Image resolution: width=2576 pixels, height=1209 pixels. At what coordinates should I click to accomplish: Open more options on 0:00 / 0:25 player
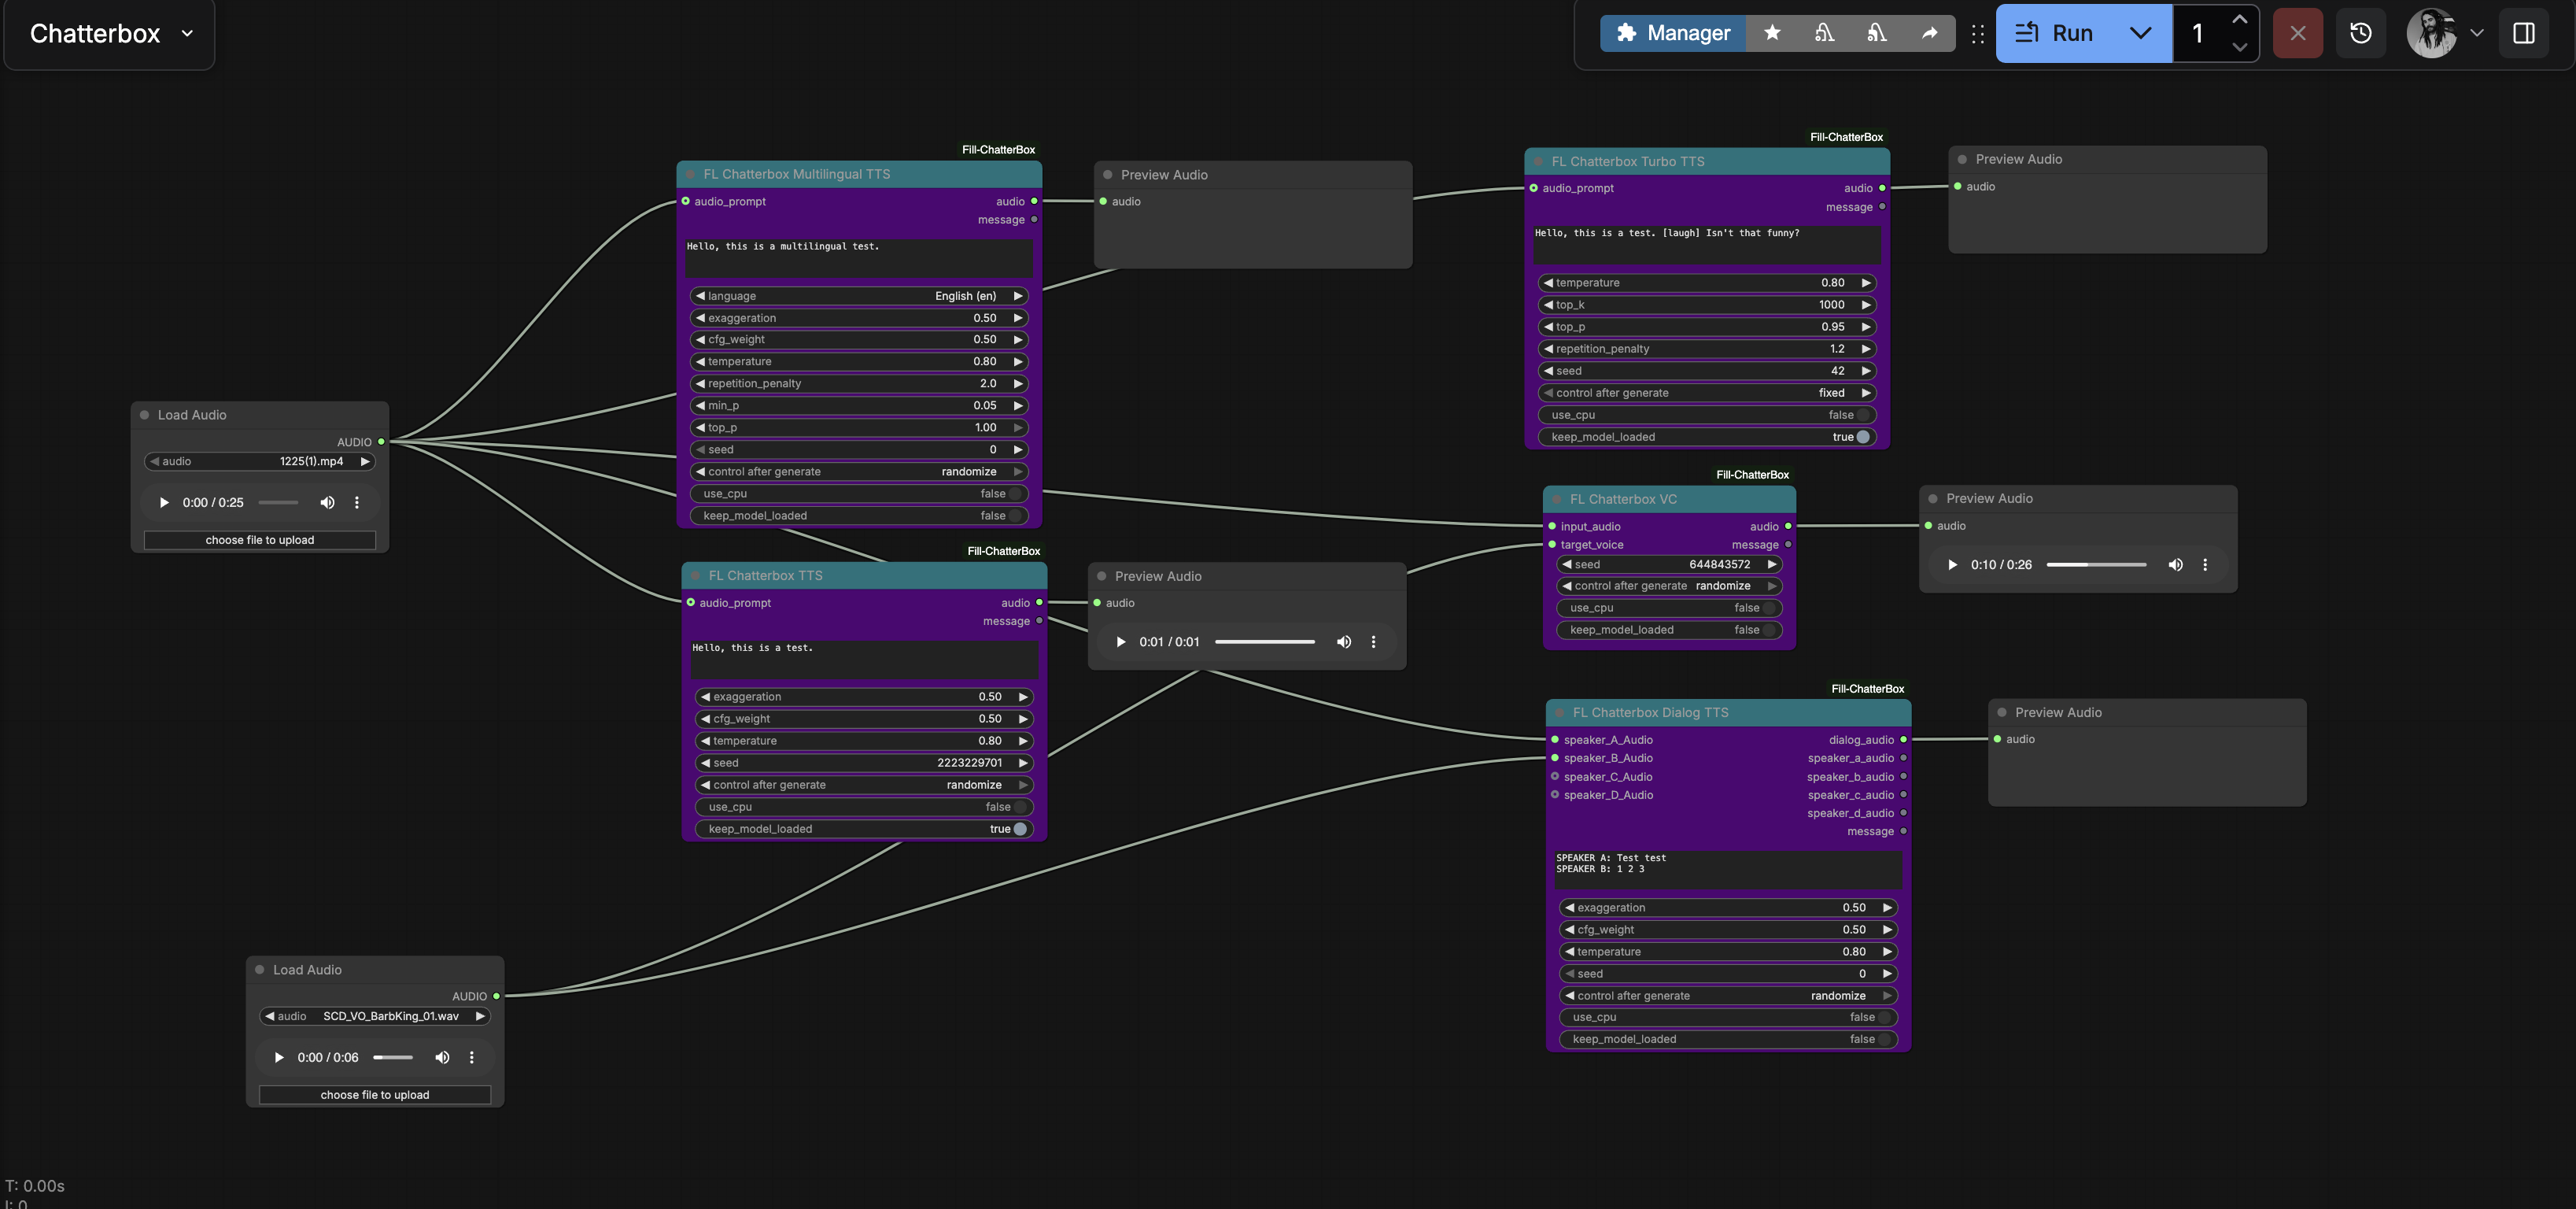(357, 503)
